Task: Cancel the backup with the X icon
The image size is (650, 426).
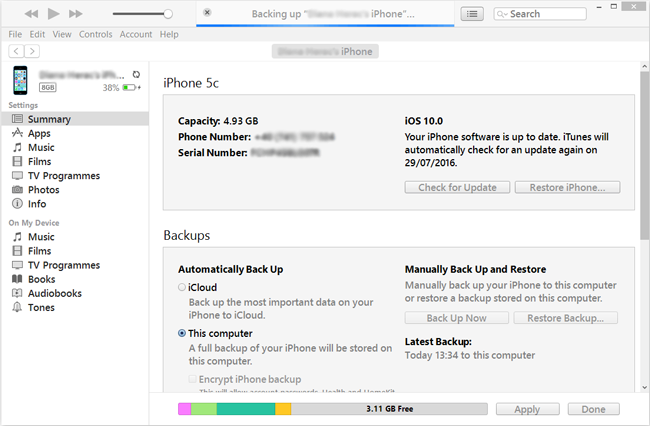Action: (x=207, y=12)
